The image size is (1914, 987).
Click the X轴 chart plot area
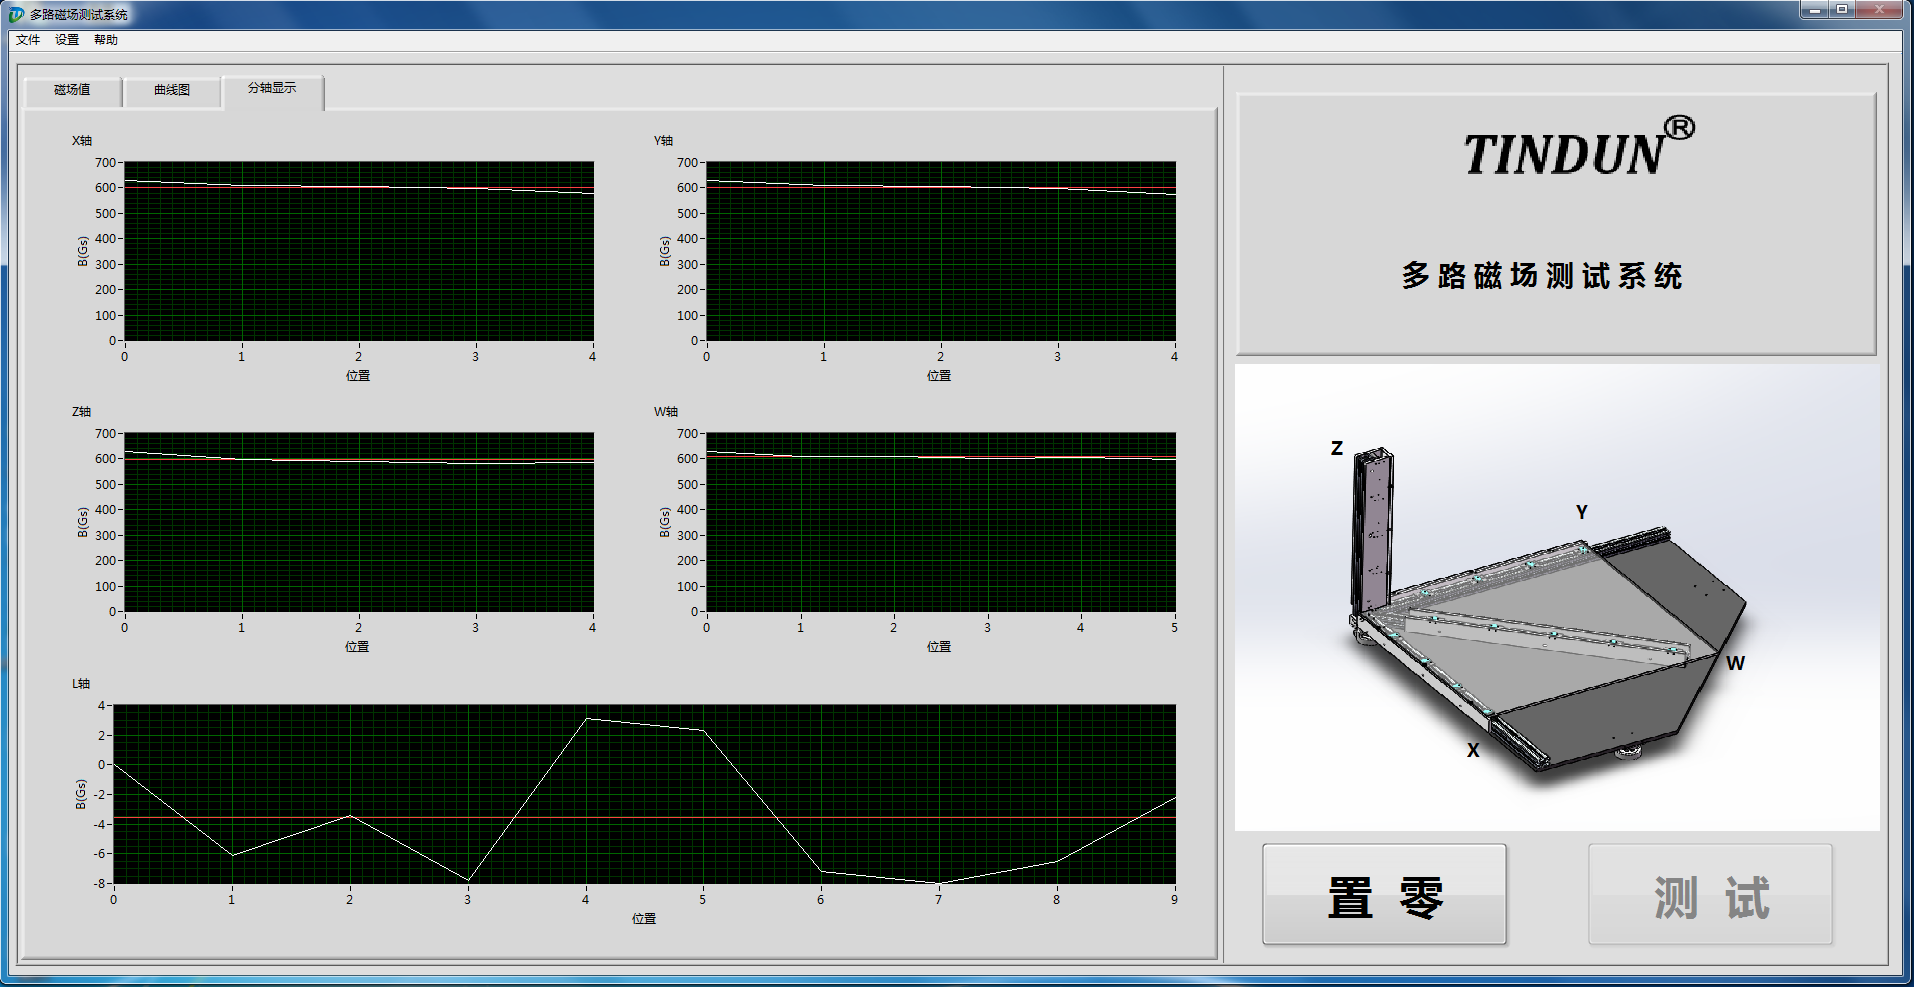359,251
